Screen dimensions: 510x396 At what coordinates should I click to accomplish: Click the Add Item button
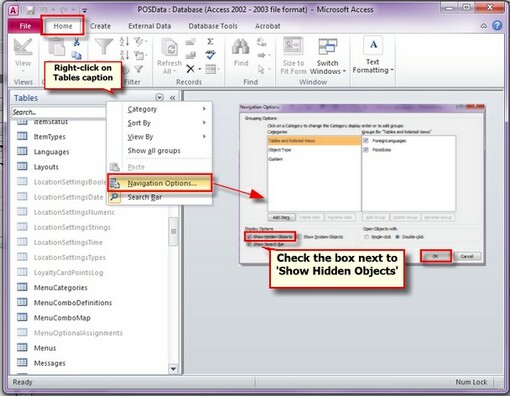click(281, 217)
